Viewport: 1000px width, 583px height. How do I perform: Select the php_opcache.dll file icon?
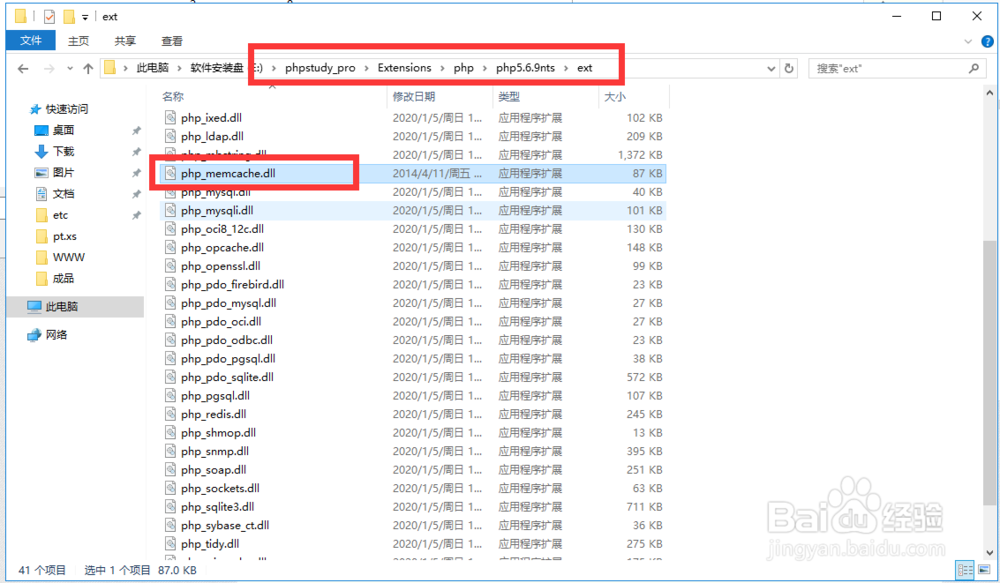tap(170, 247)
